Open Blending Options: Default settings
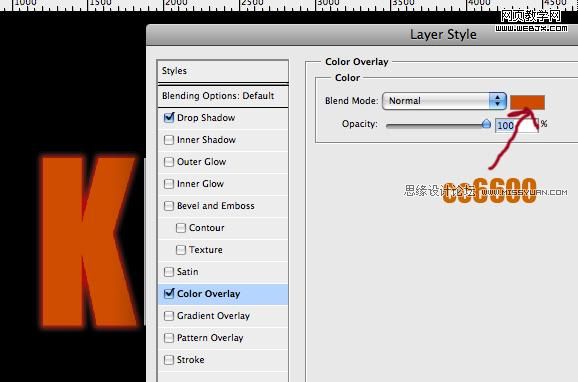Image resolution: width=578 pixels, height=382 pixels. point(223,96)
